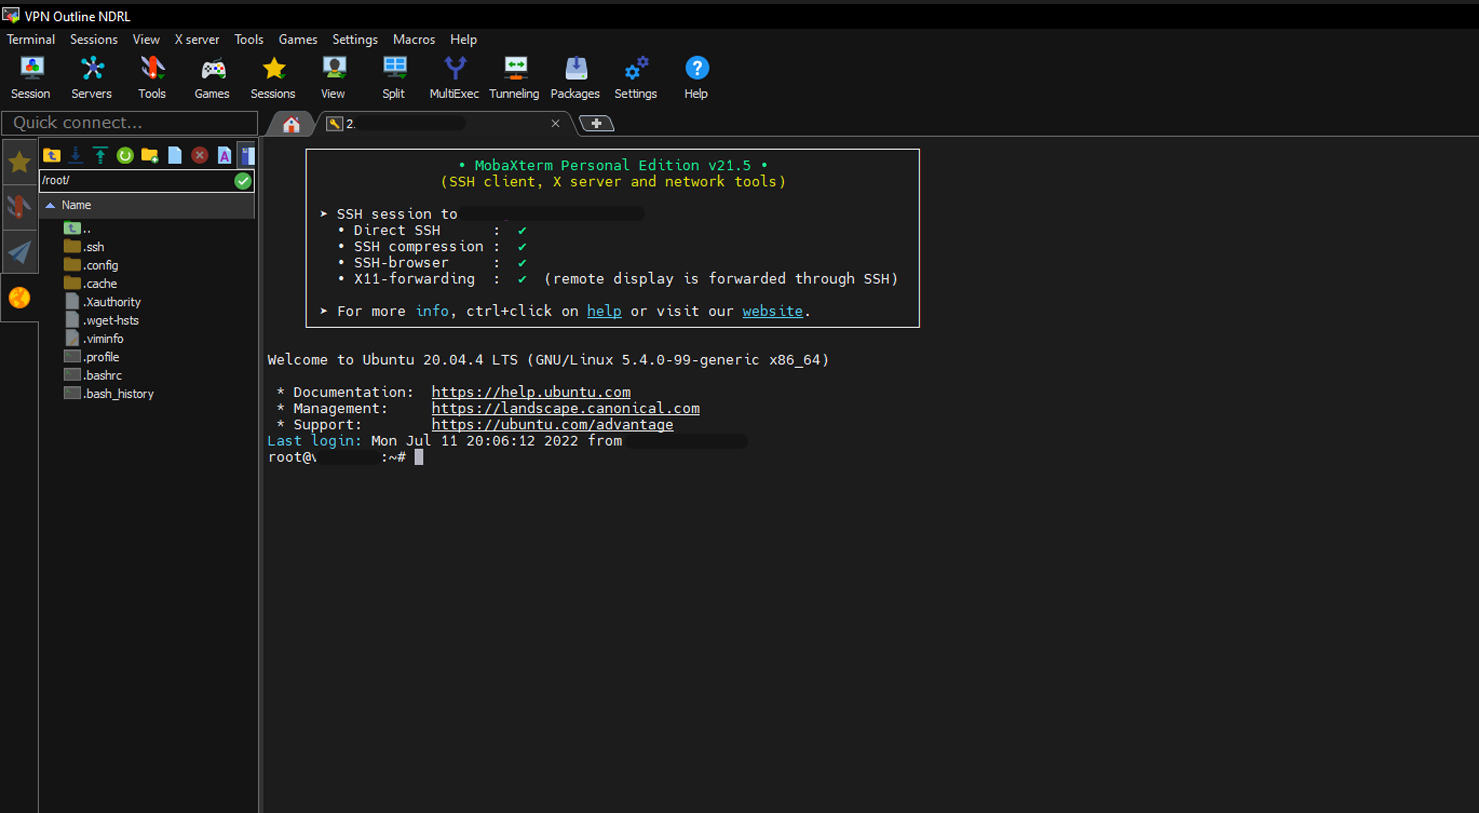Create a new folder in SFTP browser
The image size is (1479, 813).
[x=150, y=155]
